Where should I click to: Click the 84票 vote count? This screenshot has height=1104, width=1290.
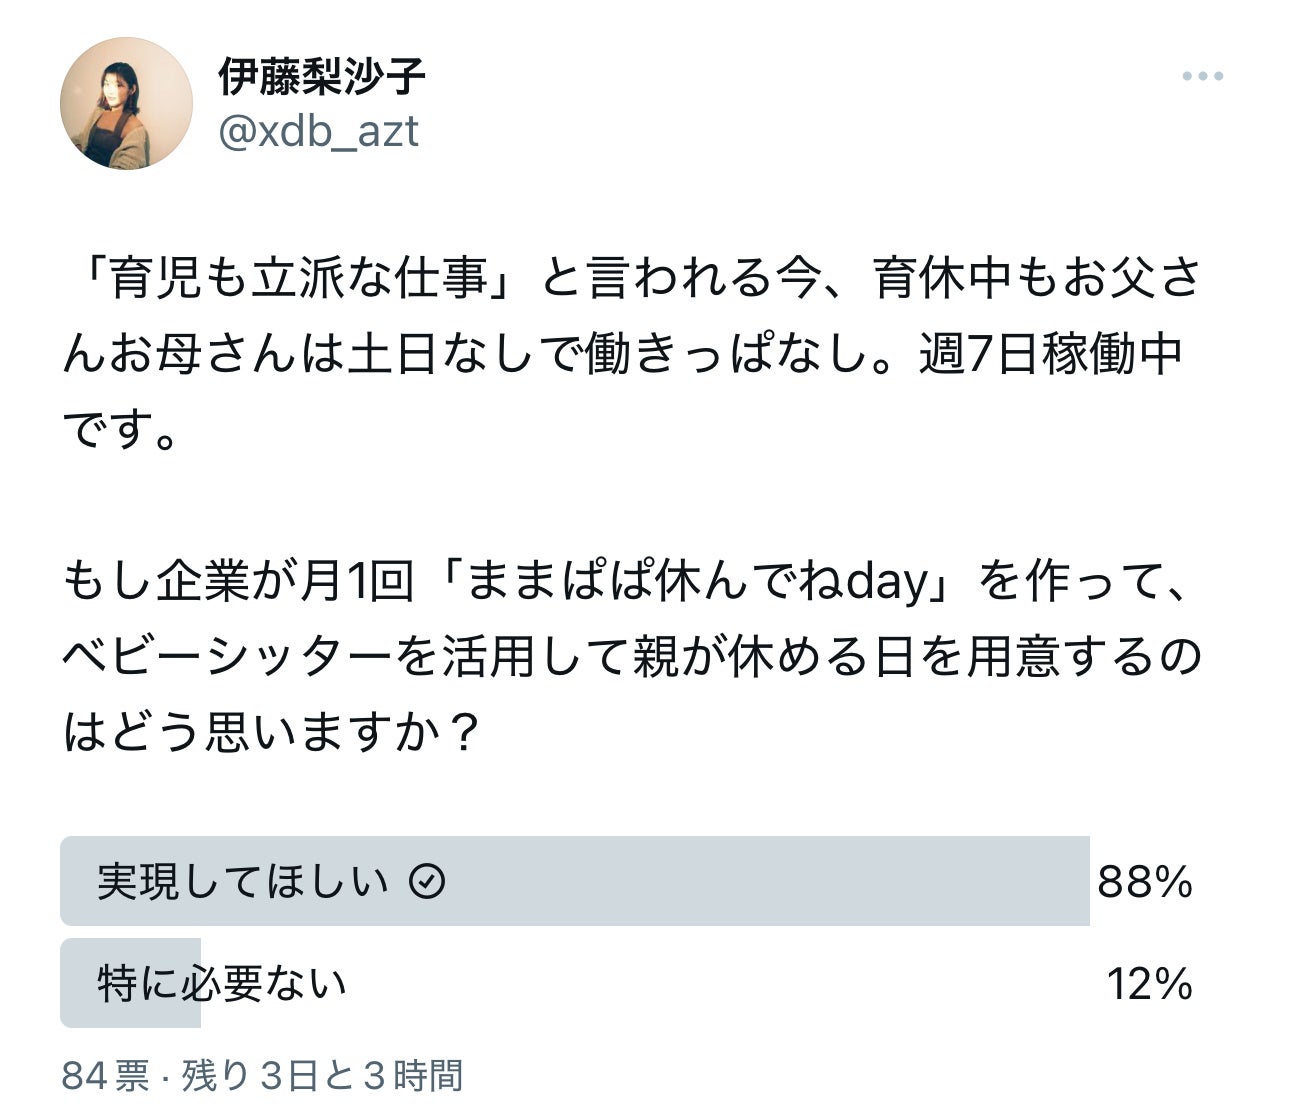pos(105,1076)
